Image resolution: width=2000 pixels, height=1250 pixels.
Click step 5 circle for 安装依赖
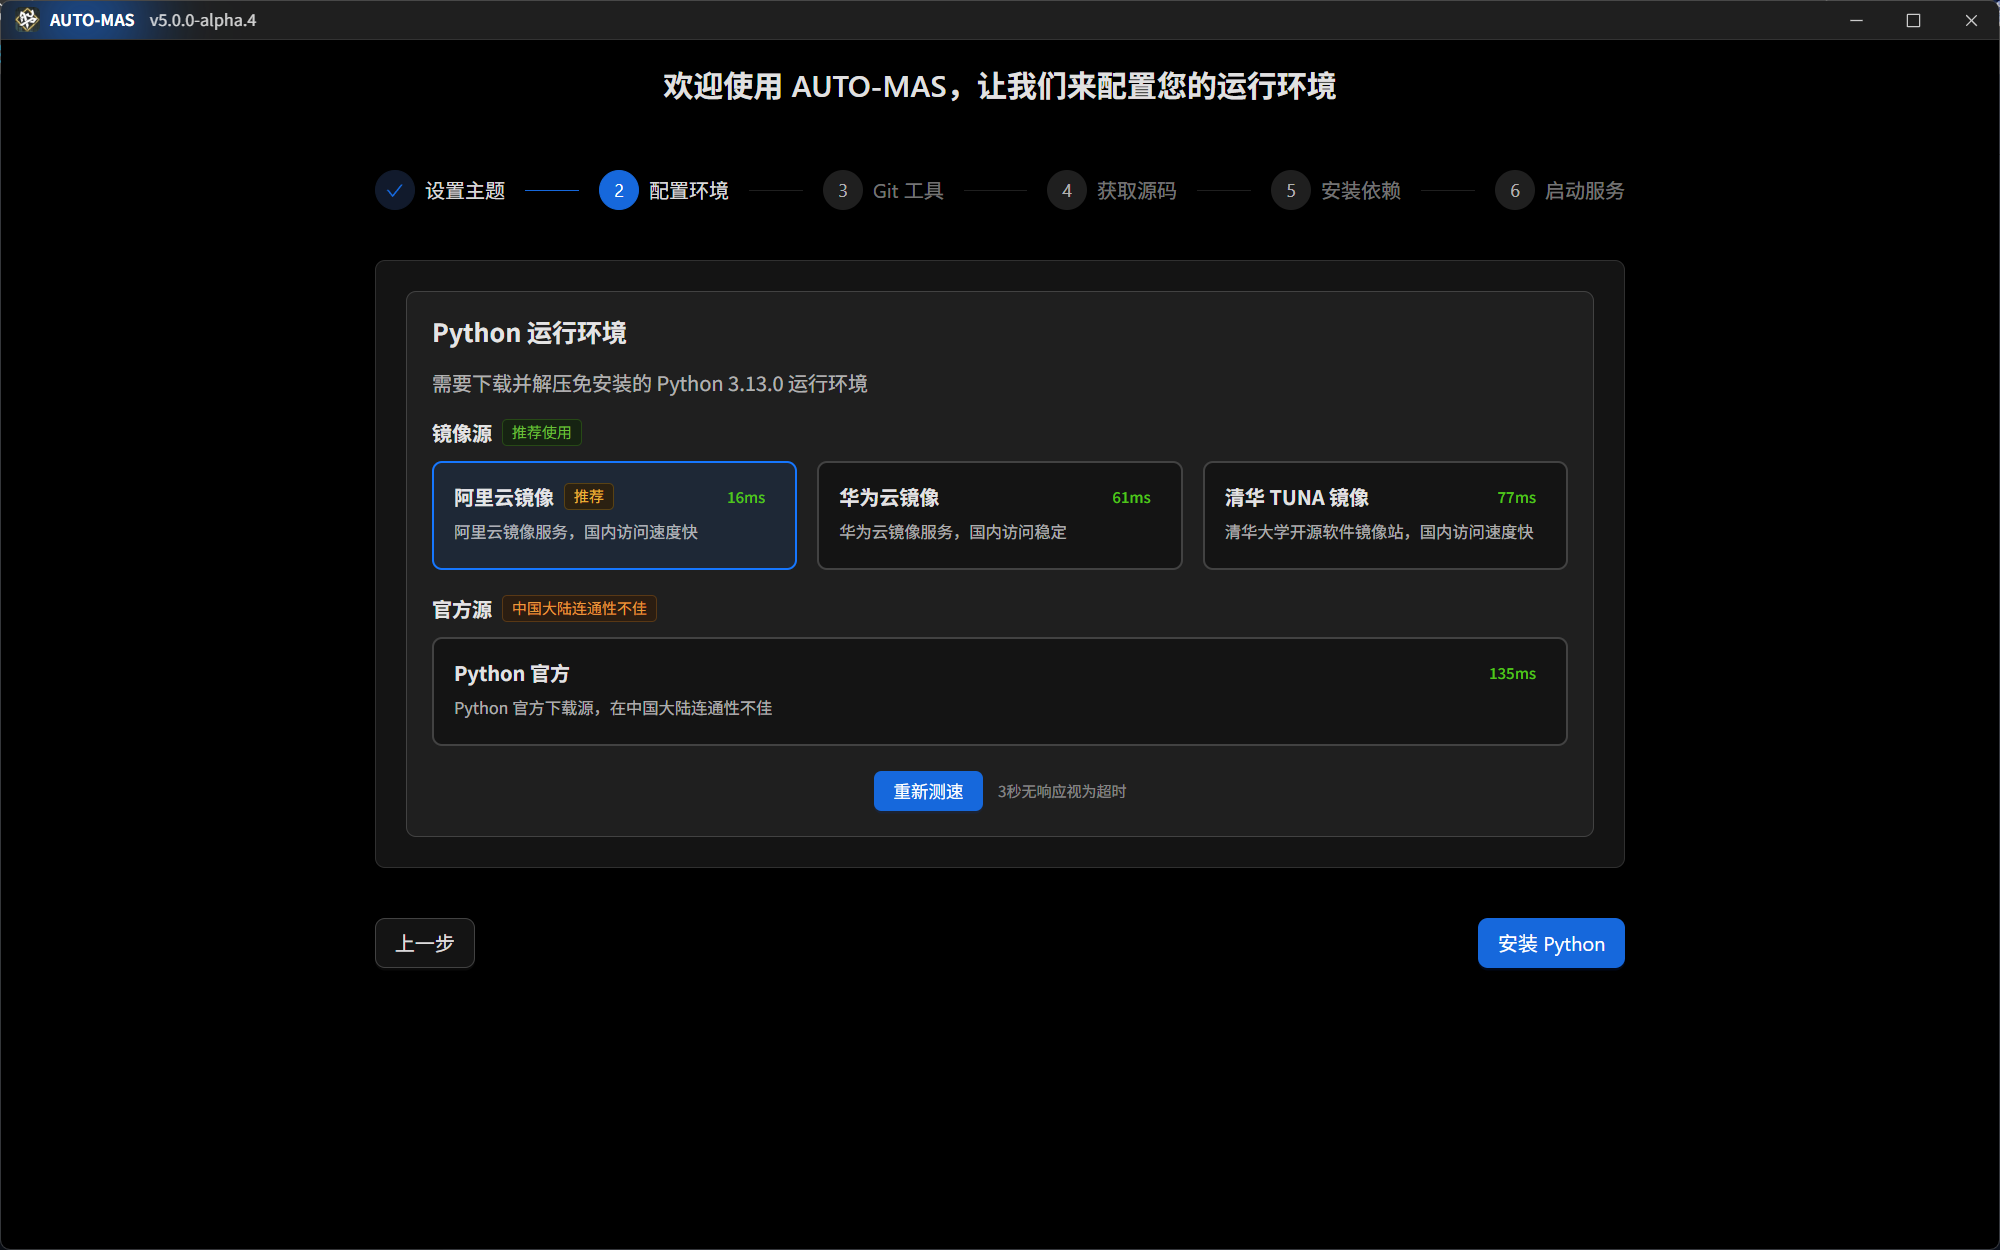1290,191
